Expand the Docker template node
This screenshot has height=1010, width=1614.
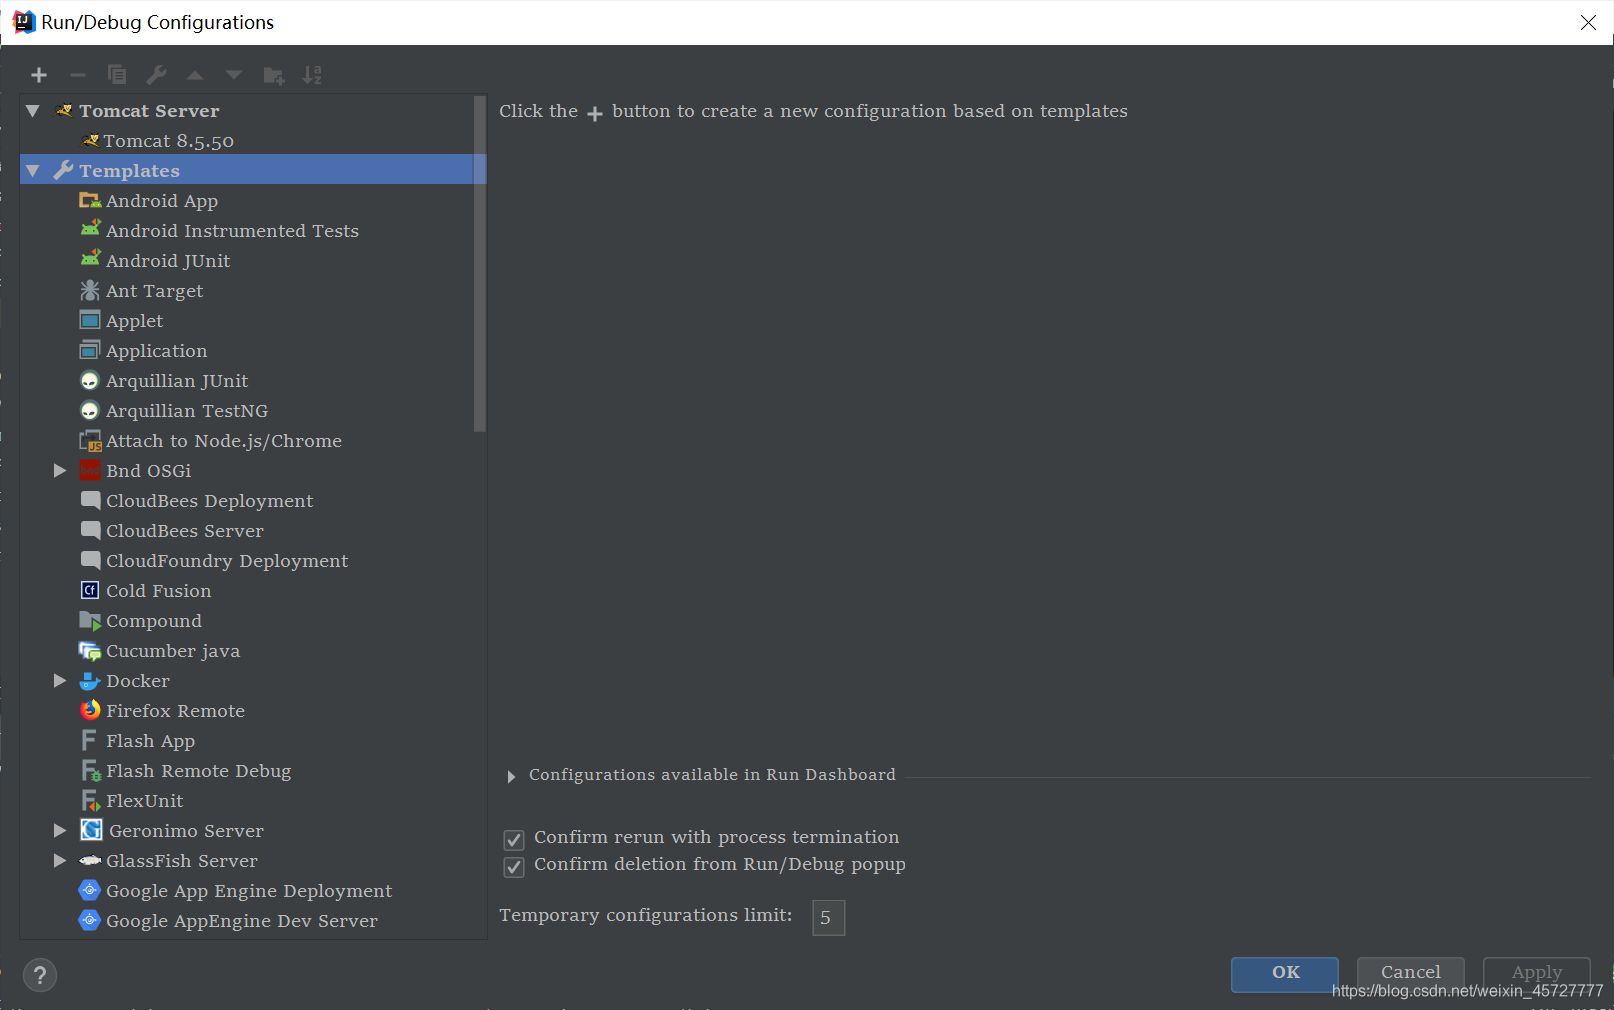tap(60, 681)
